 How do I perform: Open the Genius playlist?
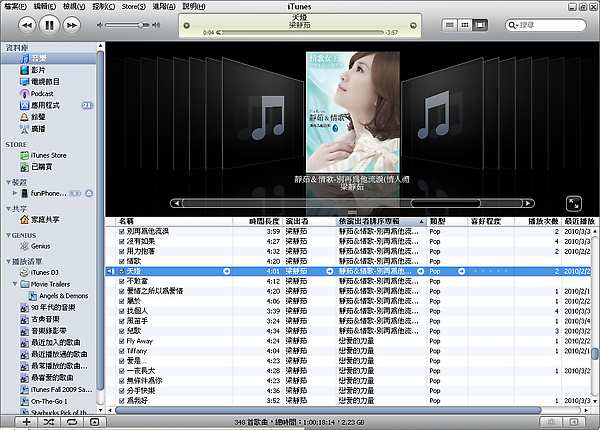coord(40,246)
